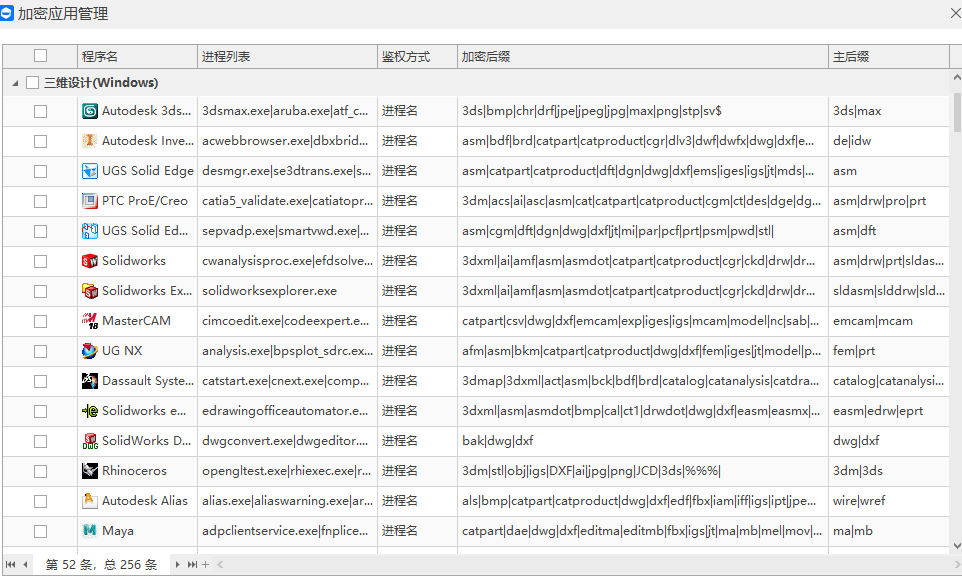Go to the first record in navigator
The height and width of the screenshot is (578, 962).
point(10,565)
